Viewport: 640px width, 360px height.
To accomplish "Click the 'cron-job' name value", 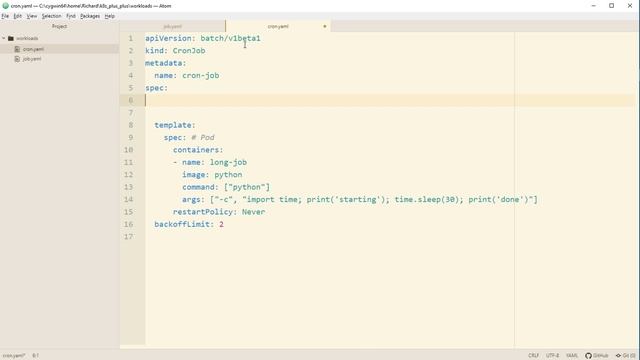I will (200, 76).
